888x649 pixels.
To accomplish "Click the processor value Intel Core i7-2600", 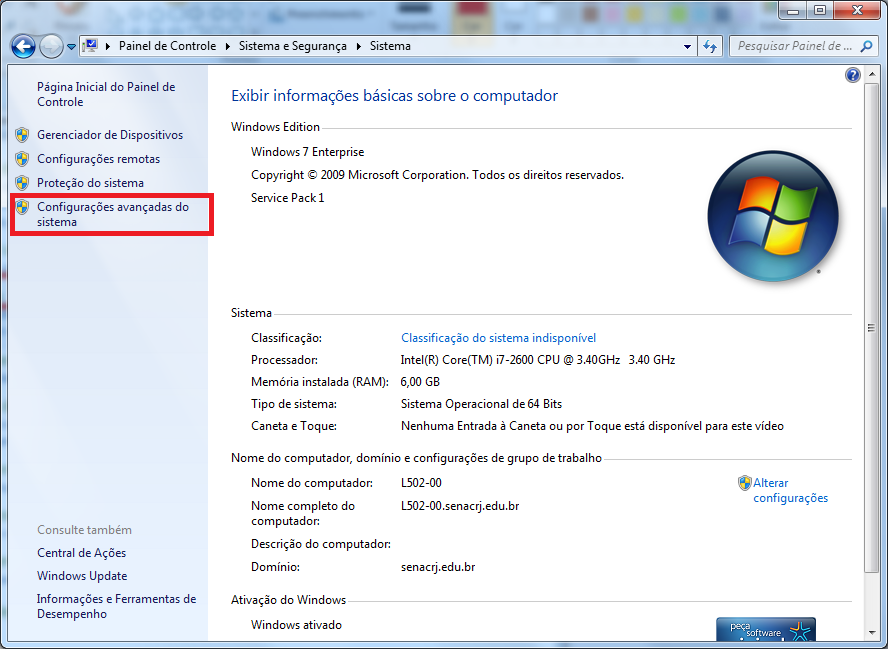I will (538, 360).
